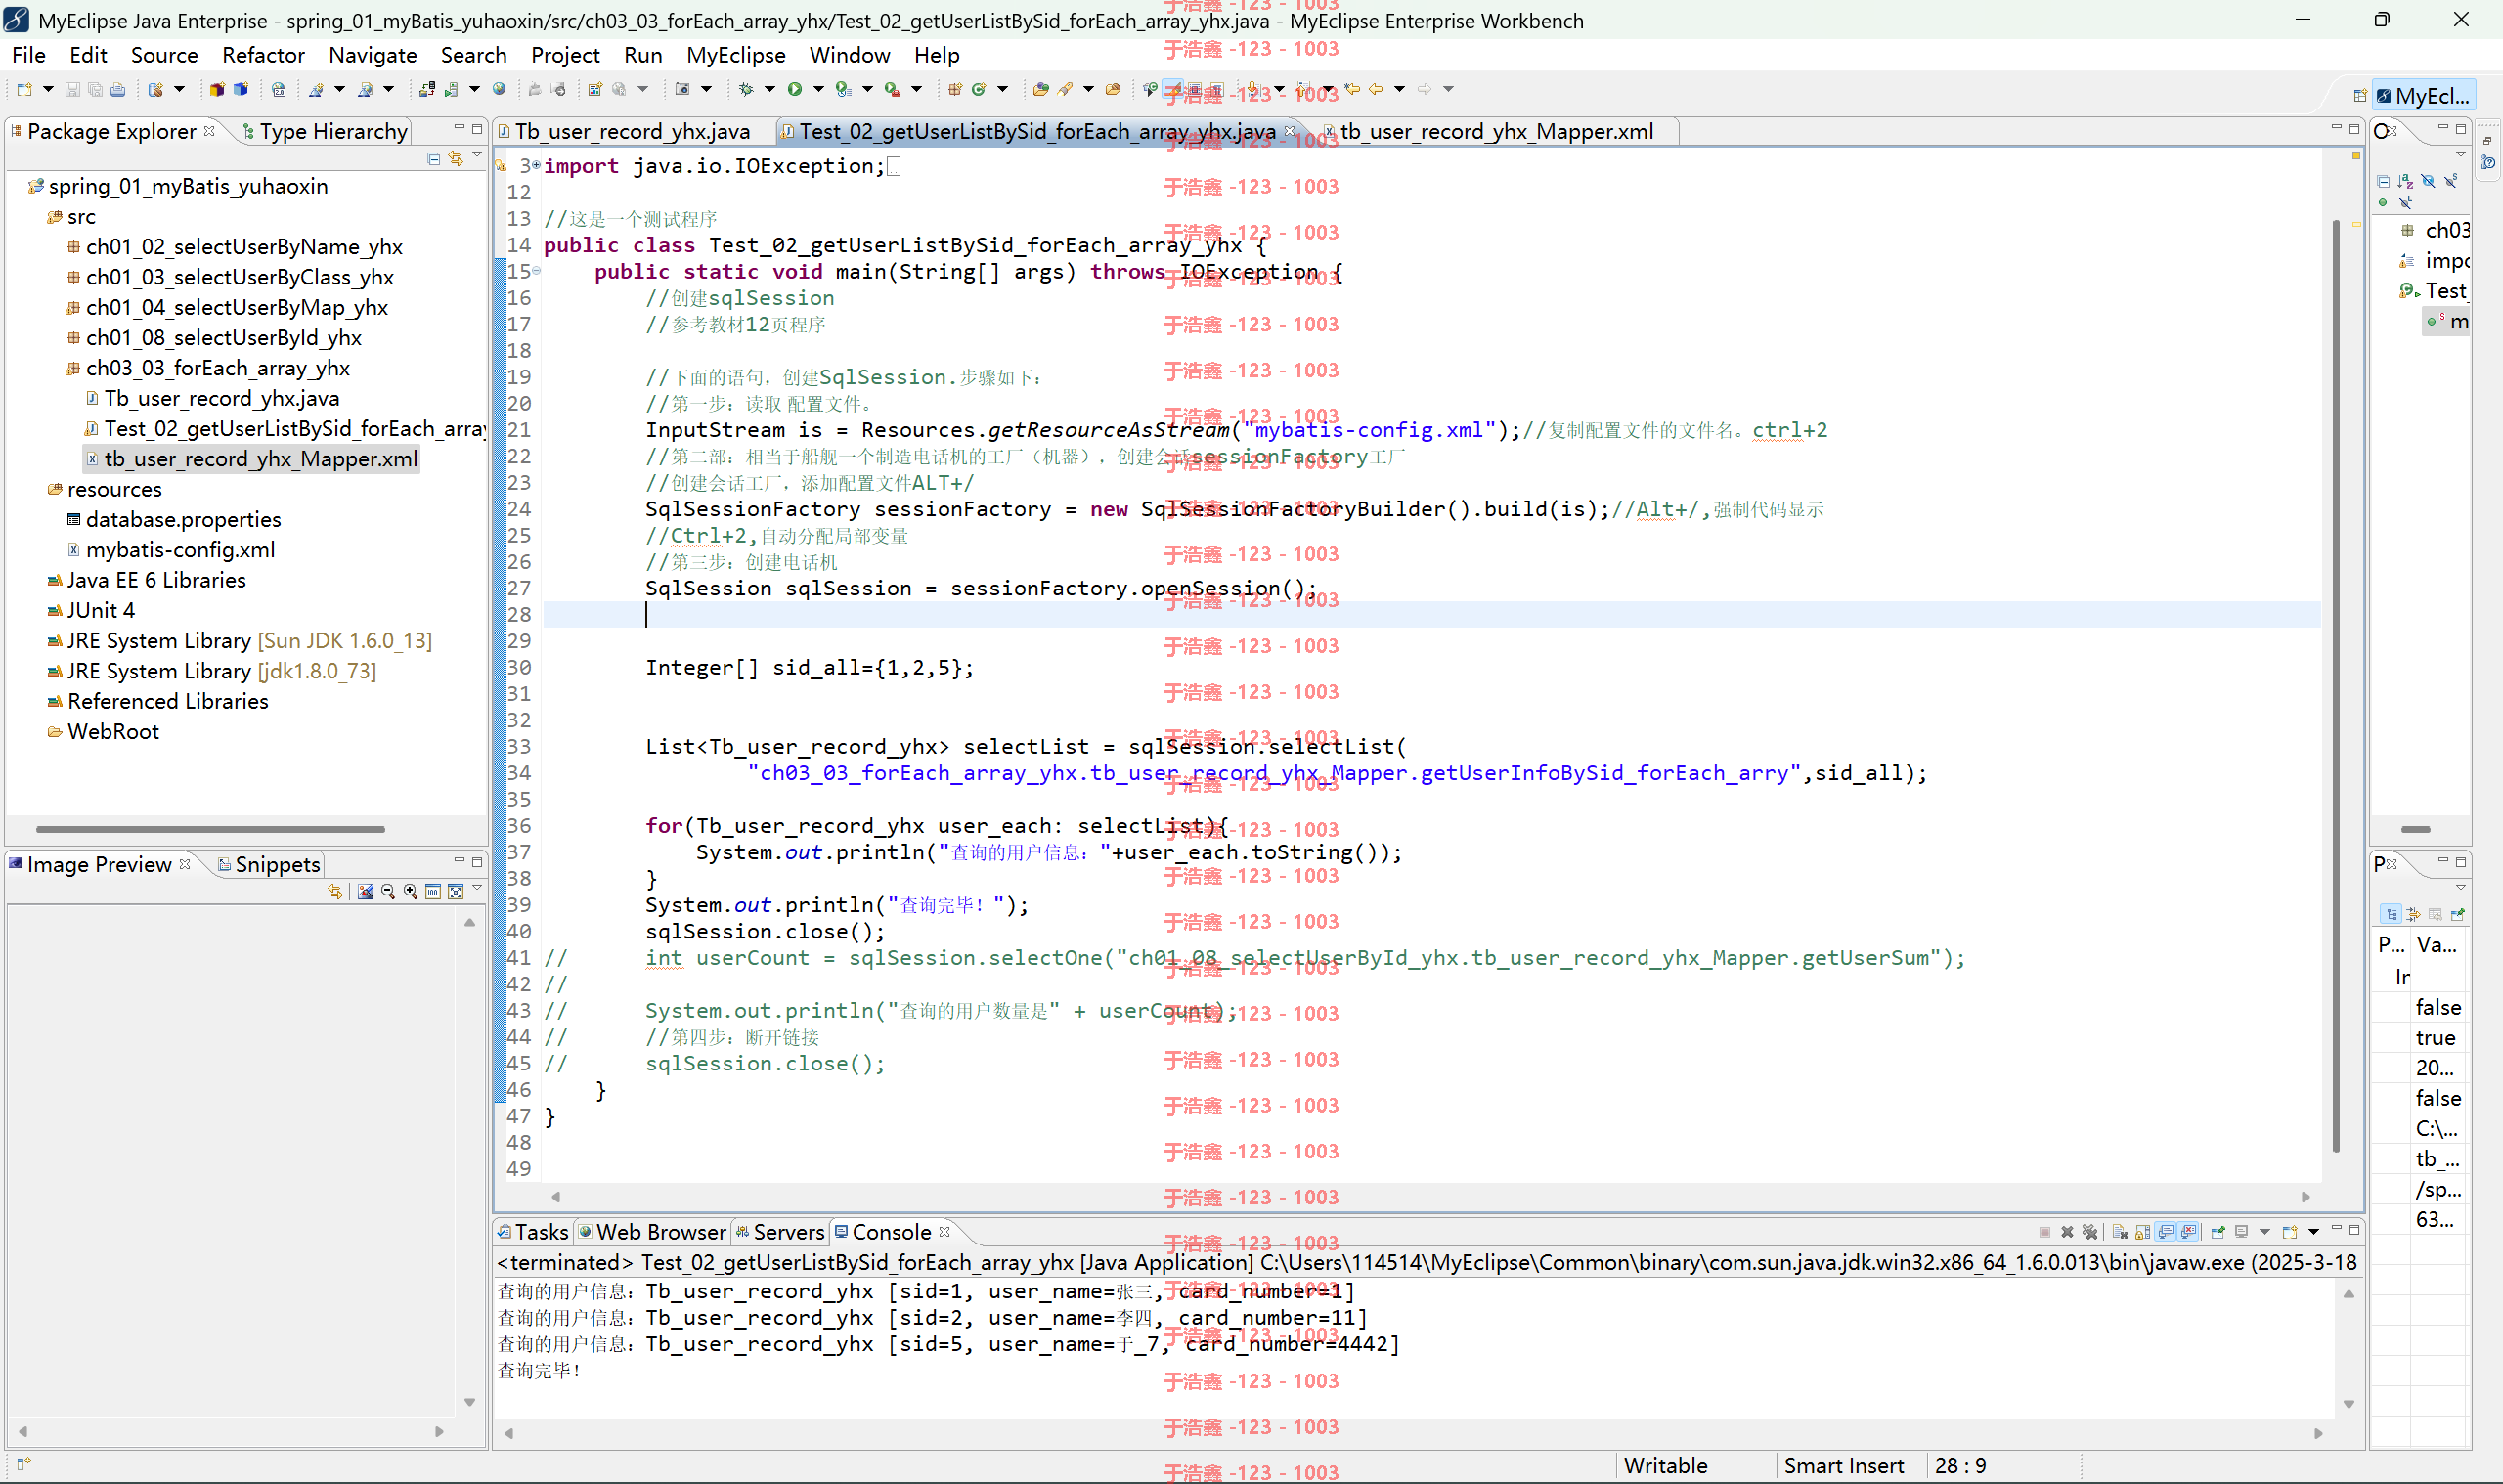Click editor vertical scrollbar thumb
2503x1484 pixels.
pyautogui.click(x=2335, y=685)
